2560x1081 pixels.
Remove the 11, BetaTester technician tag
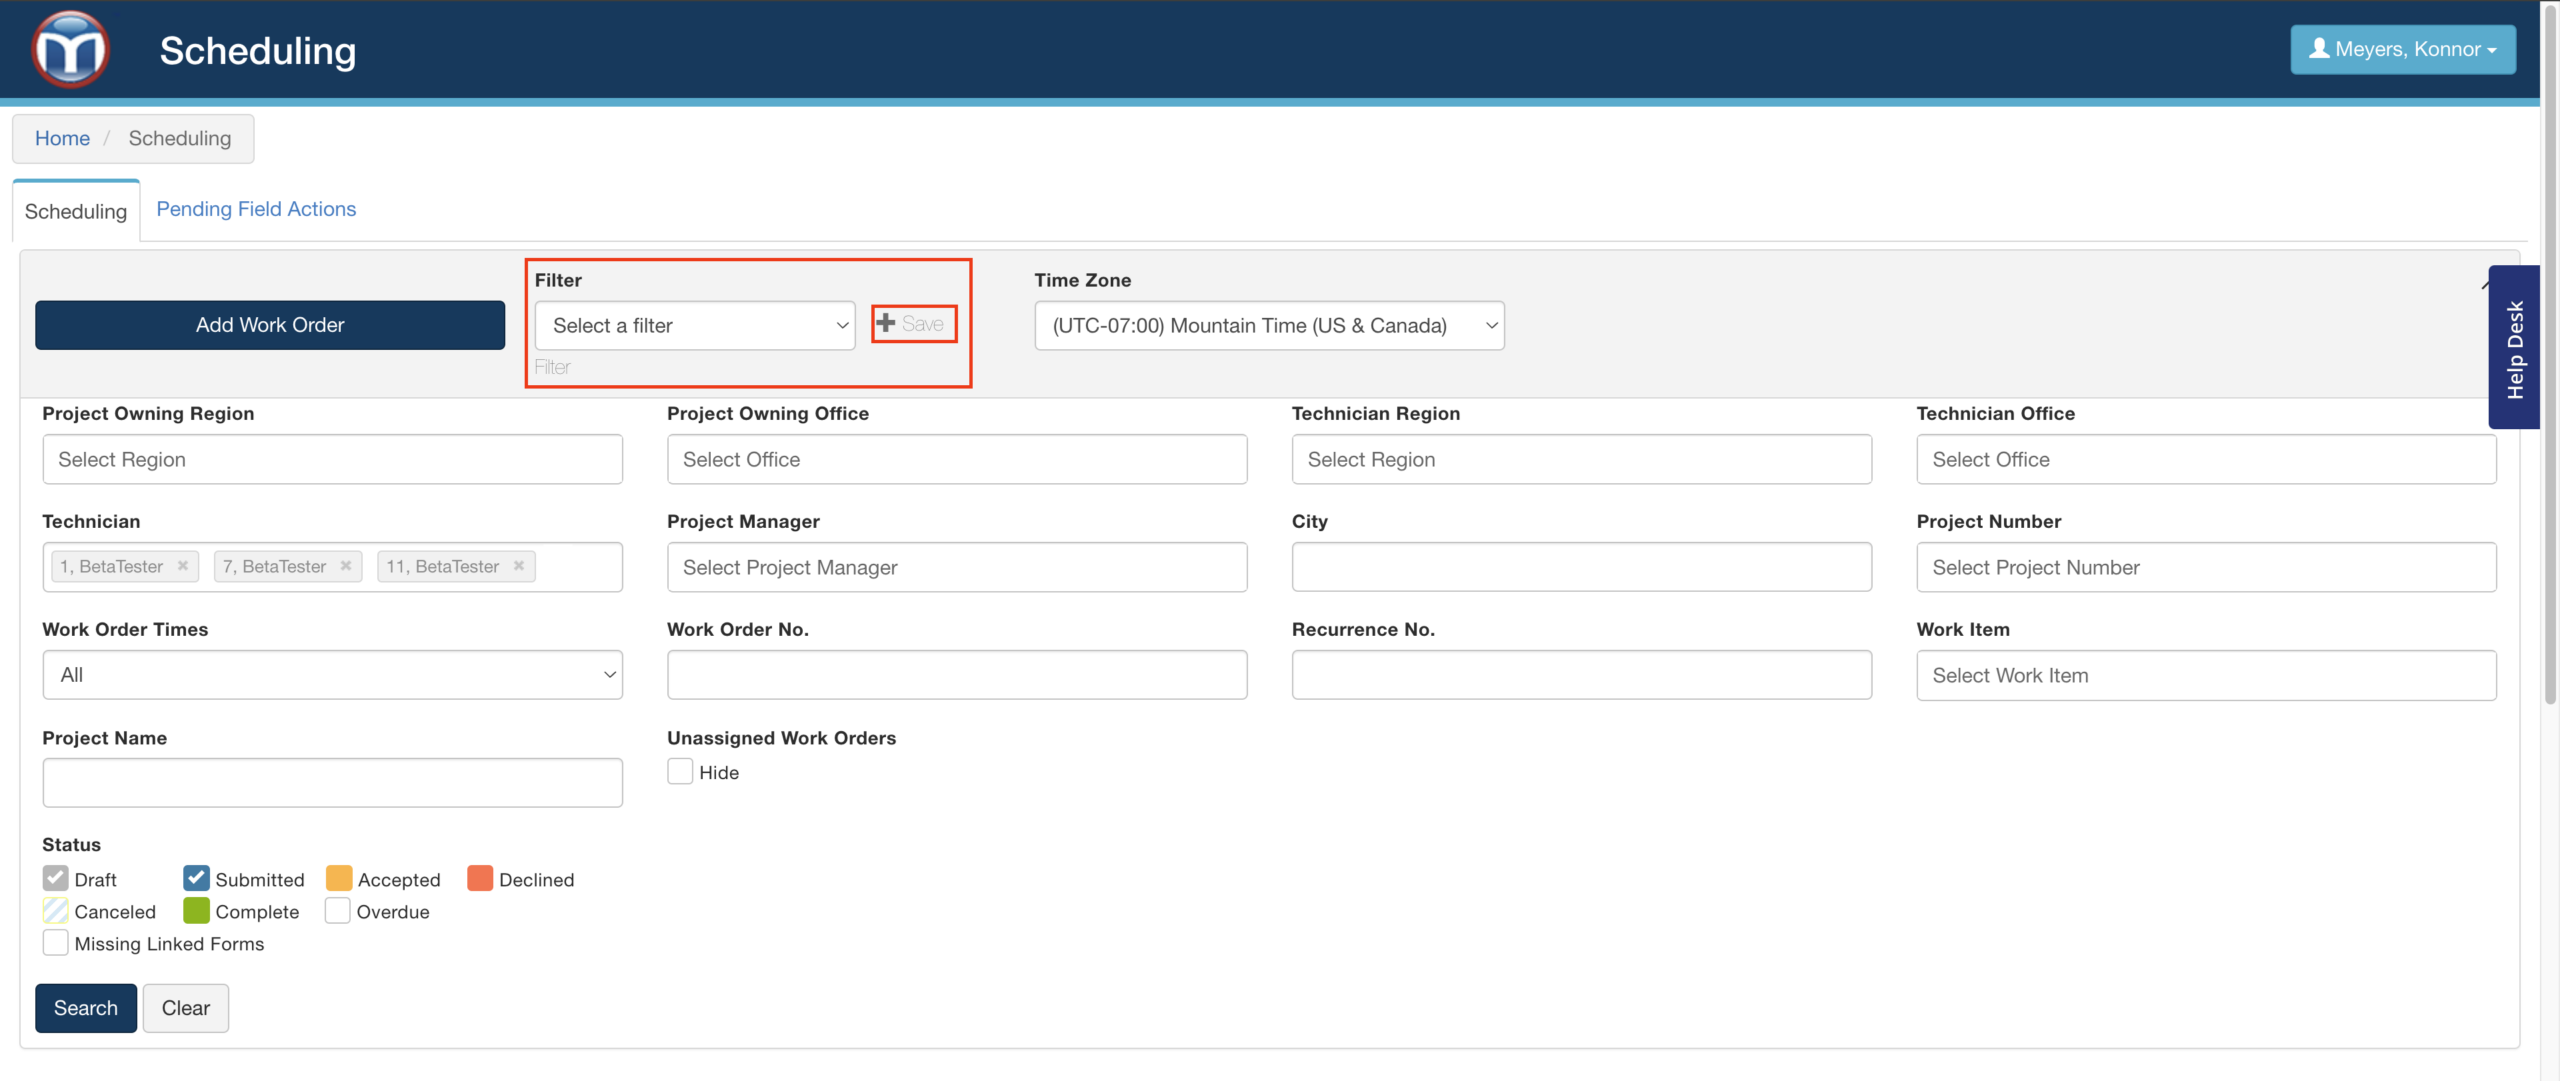(519, 566)
